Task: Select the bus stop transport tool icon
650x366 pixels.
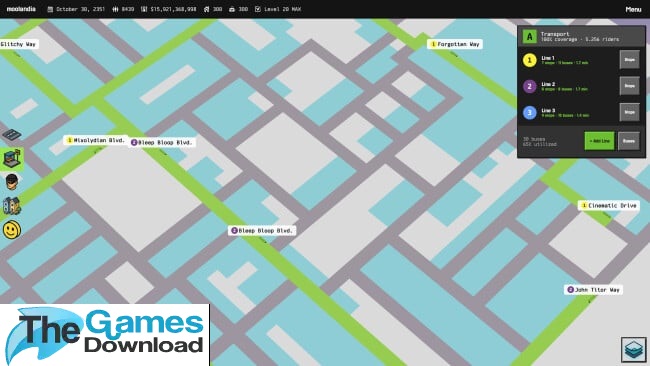Action: pyautogui.click(x=12, y=158)
